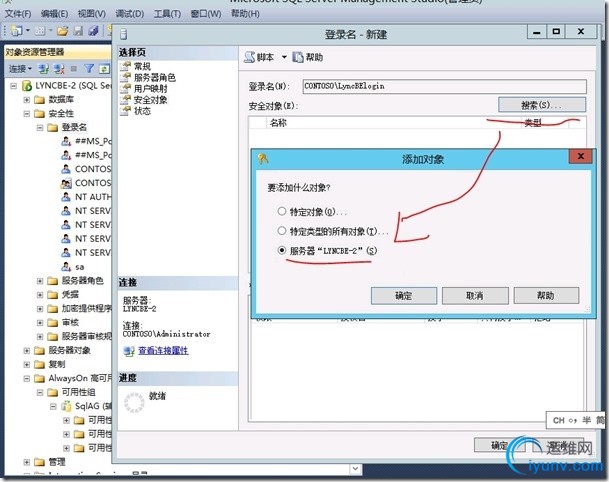
Task: Click the 名称 column header
Action: coord(278,123)
